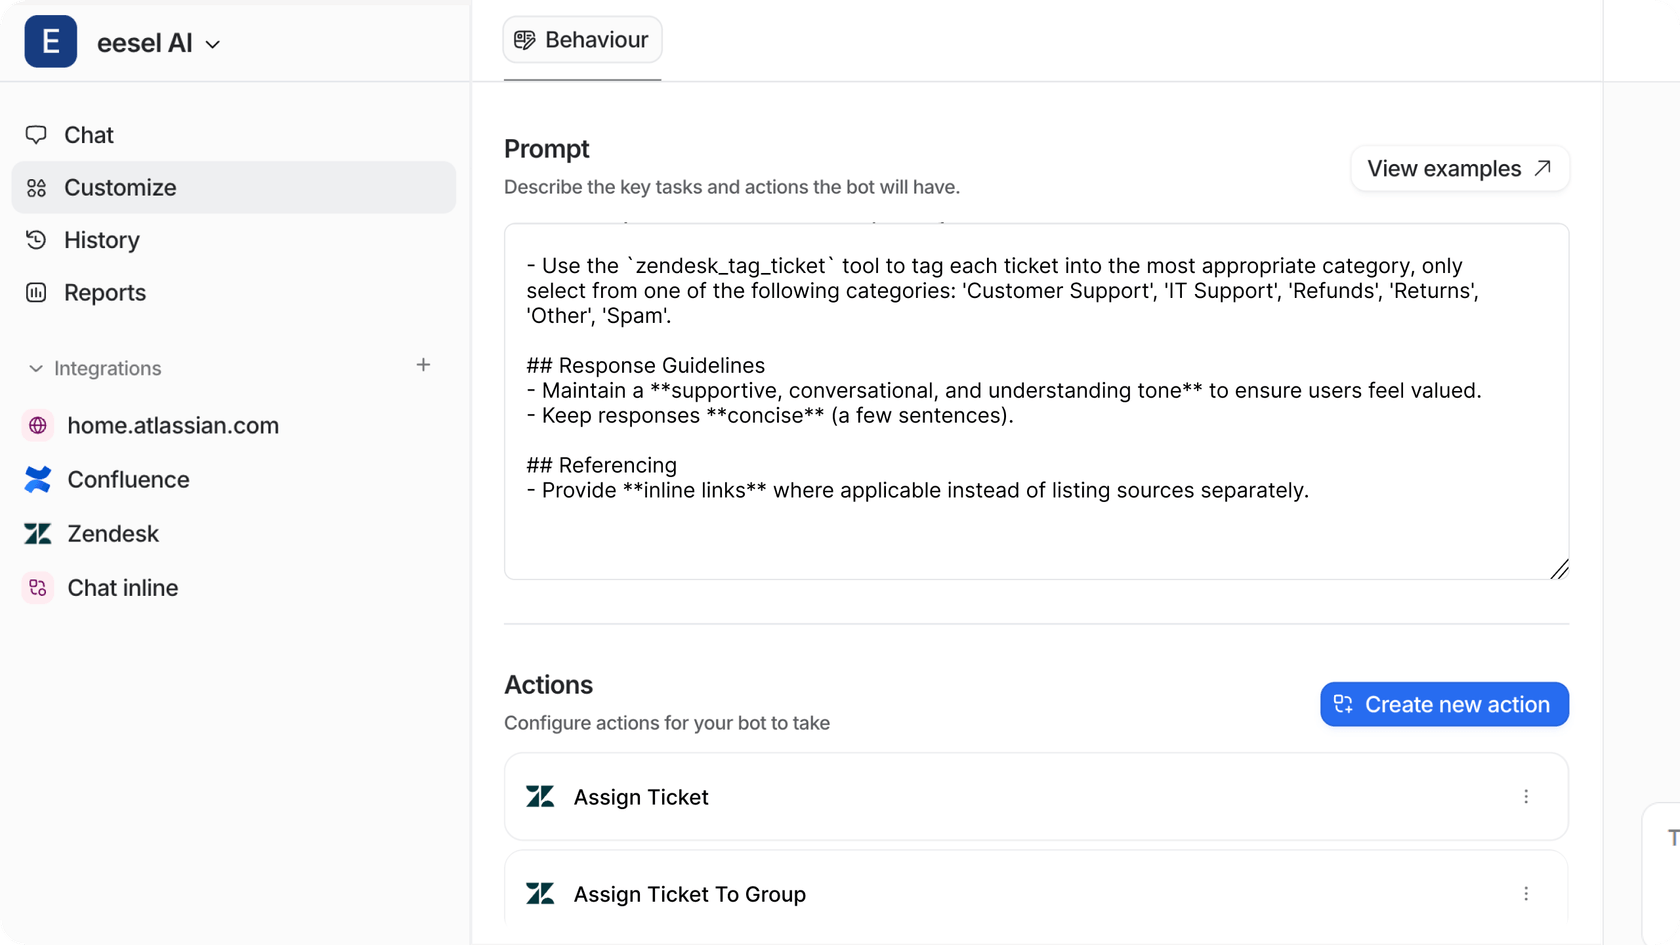Open the Customize section icon
Screen dimensions: 1680x945
click(37, 187)
